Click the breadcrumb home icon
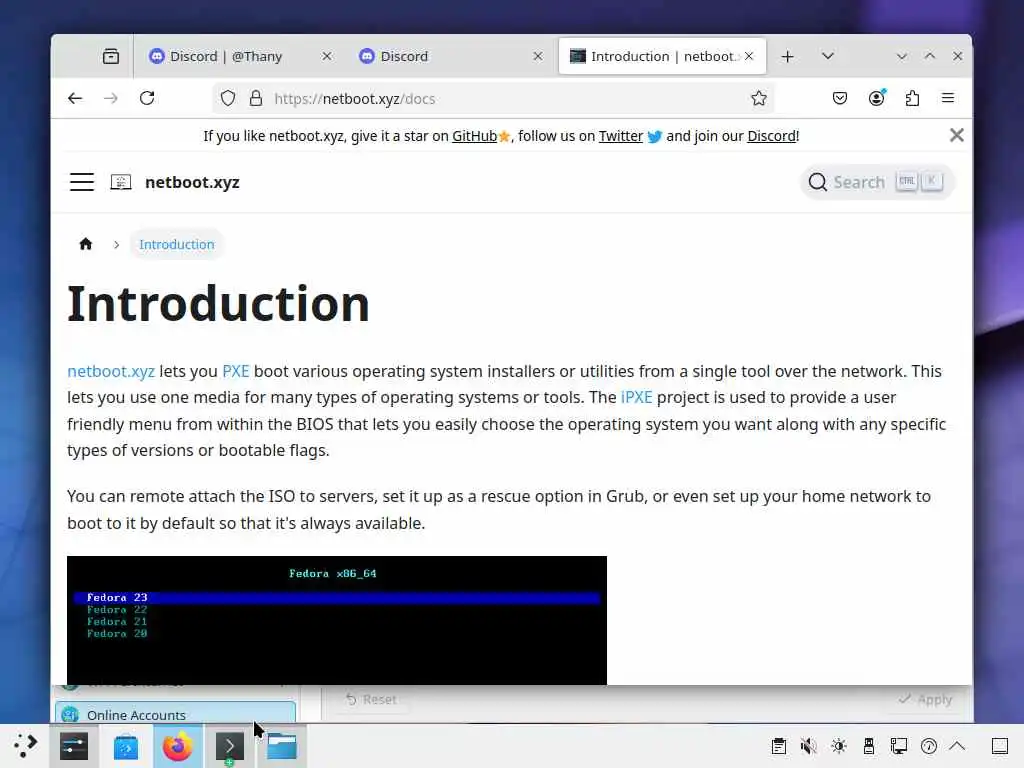 86,244
